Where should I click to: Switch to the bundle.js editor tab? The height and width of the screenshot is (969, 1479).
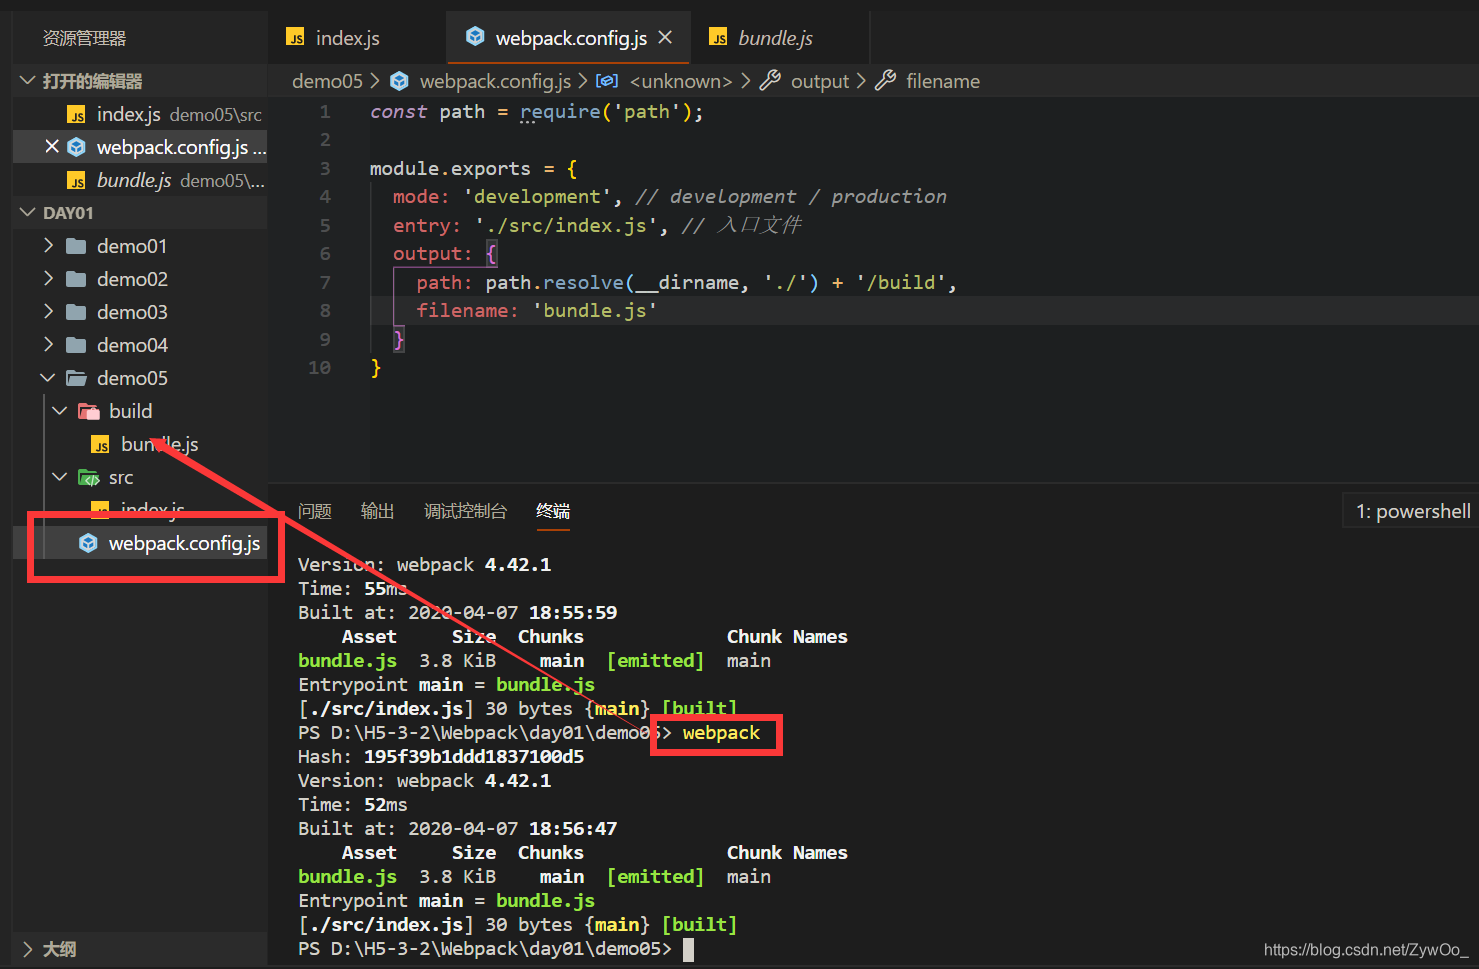[x=775, y=38]
